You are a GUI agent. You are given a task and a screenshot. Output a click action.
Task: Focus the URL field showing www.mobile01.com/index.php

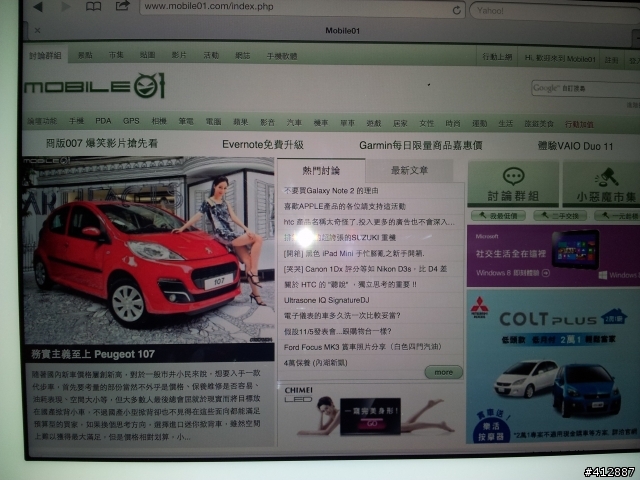coord(302,8)
